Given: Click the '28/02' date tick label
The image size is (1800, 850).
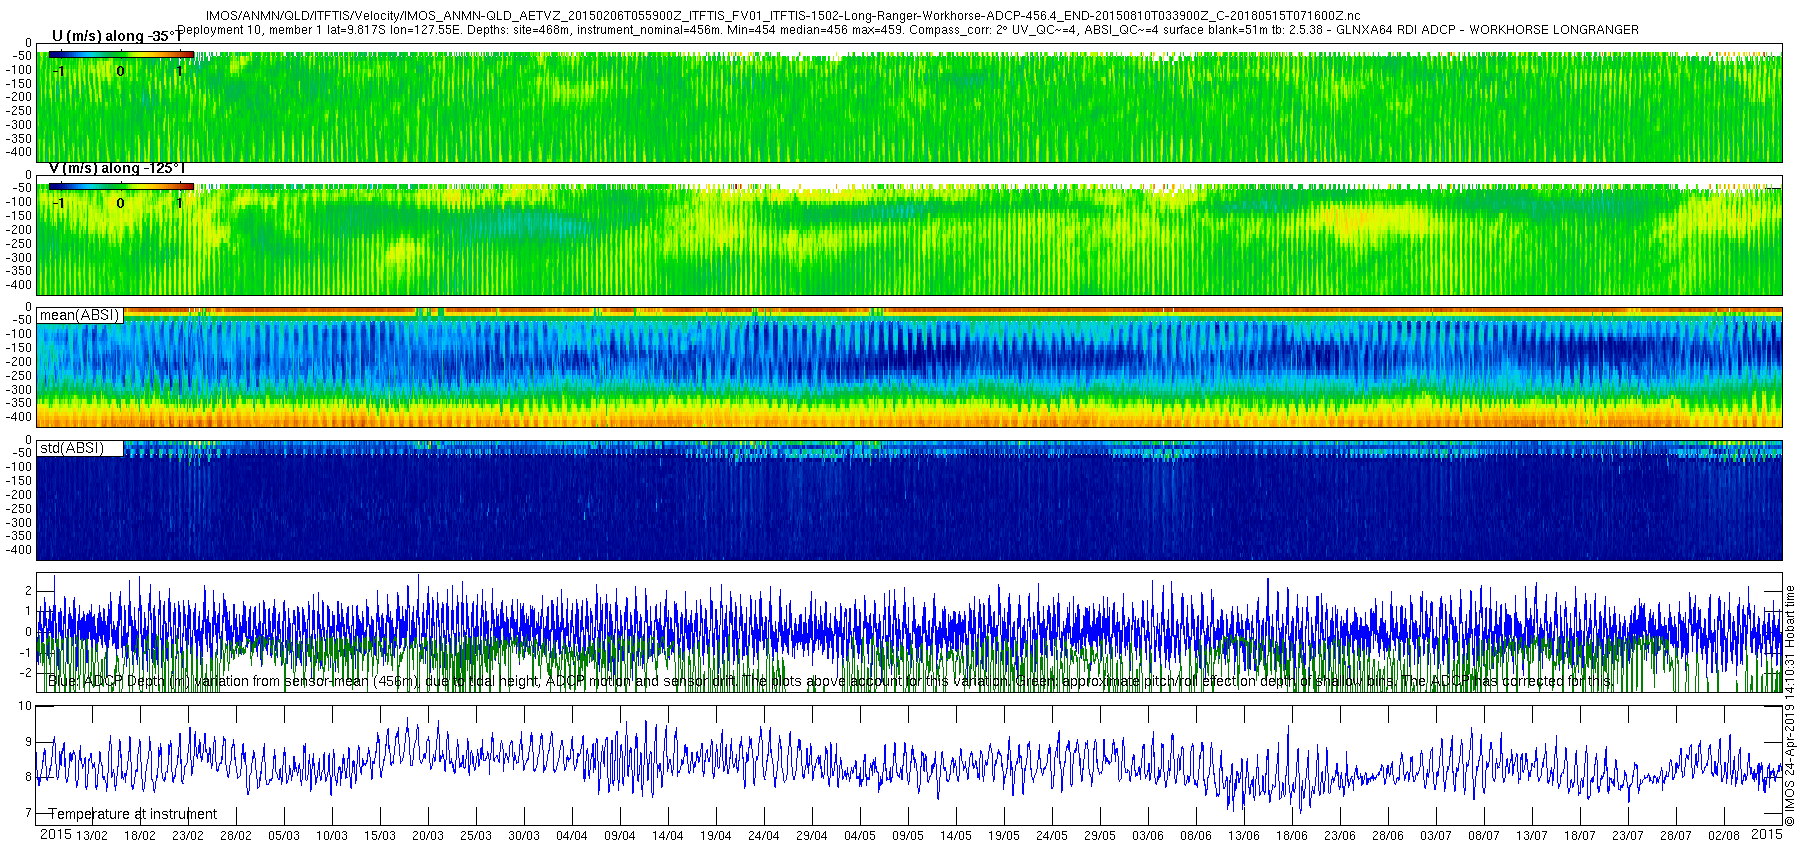Looking at the screenshot, I should pos(235,836).
